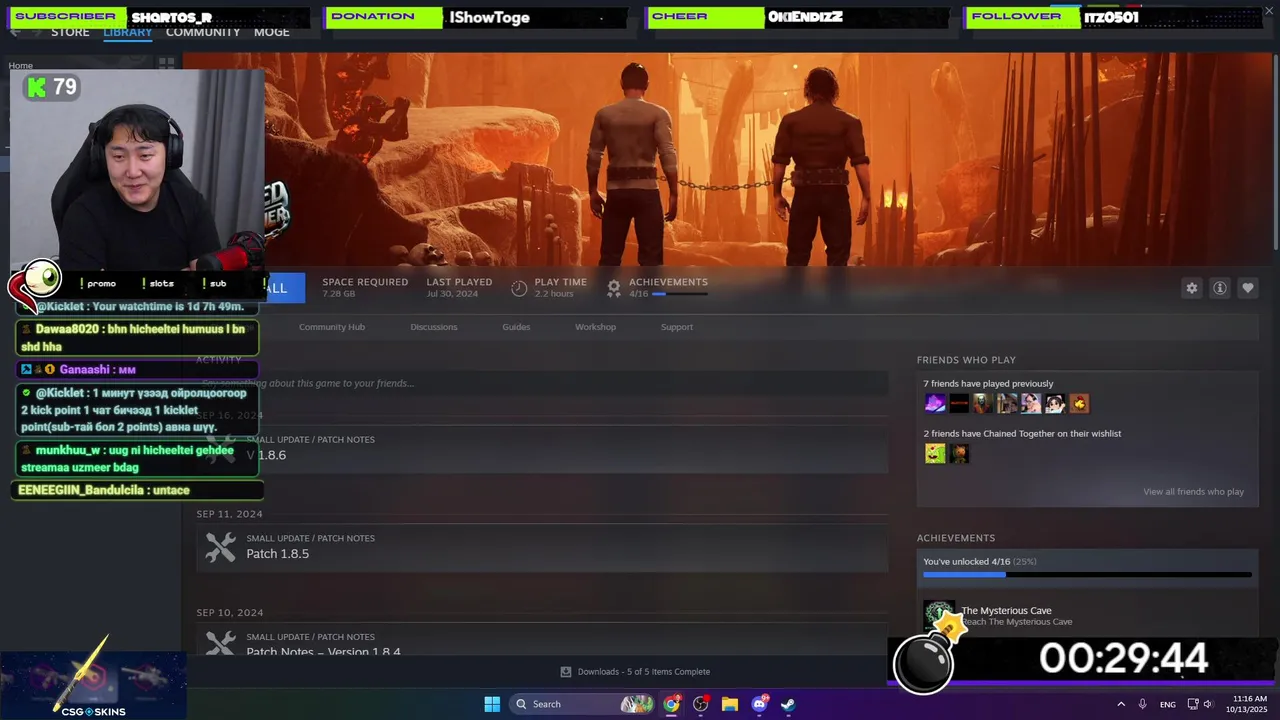1280x720 pixels.
Task: Open the v 1.8.6 patch notes
Action: tap(542, 449)
